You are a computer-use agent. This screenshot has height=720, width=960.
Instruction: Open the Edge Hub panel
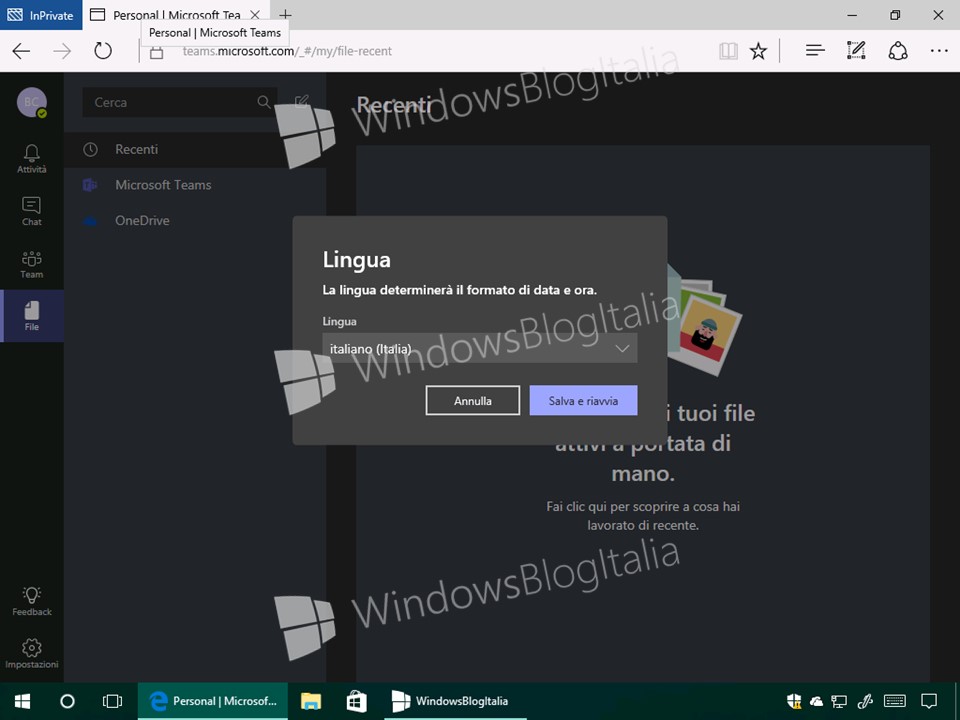tap(815, 51)
